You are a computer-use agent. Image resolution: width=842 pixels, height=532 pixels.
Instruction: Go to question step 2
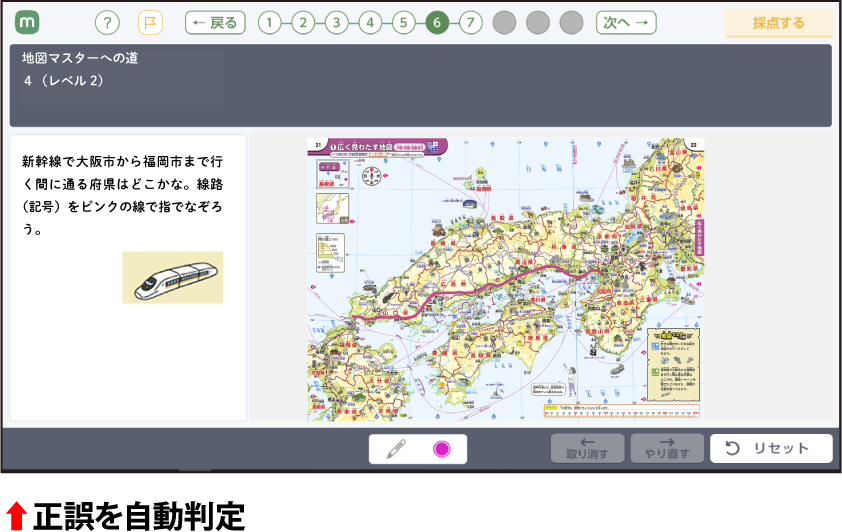(x=303, y=23)
